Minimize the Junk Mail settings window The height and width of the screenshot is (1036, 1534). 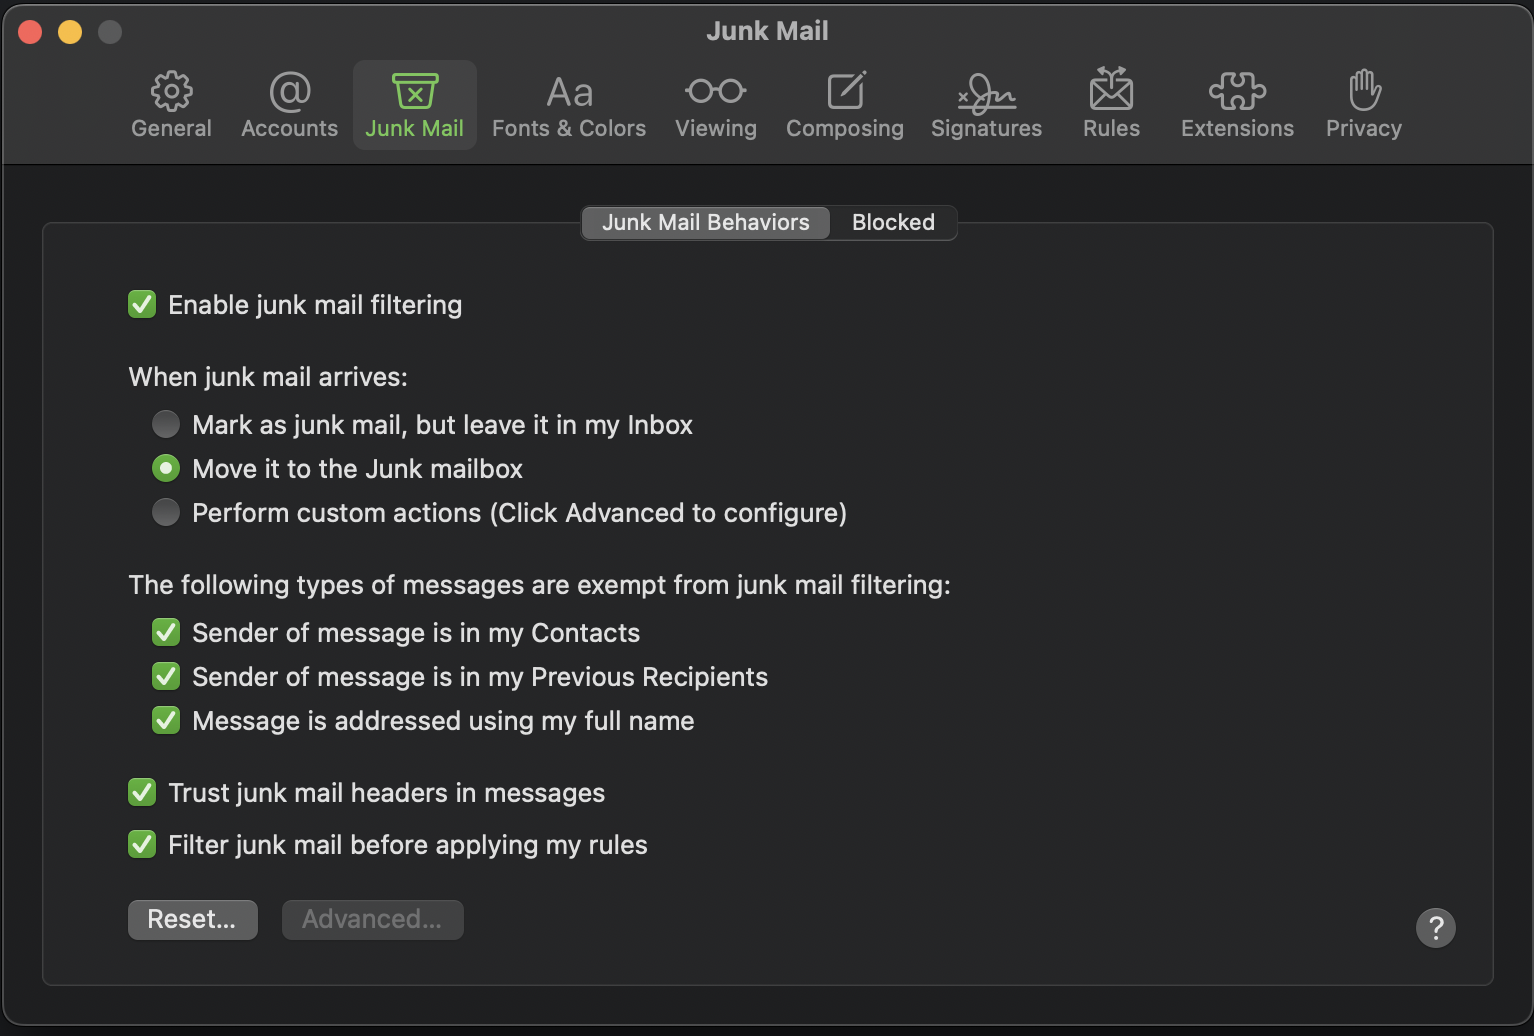[x=70, y=32]
